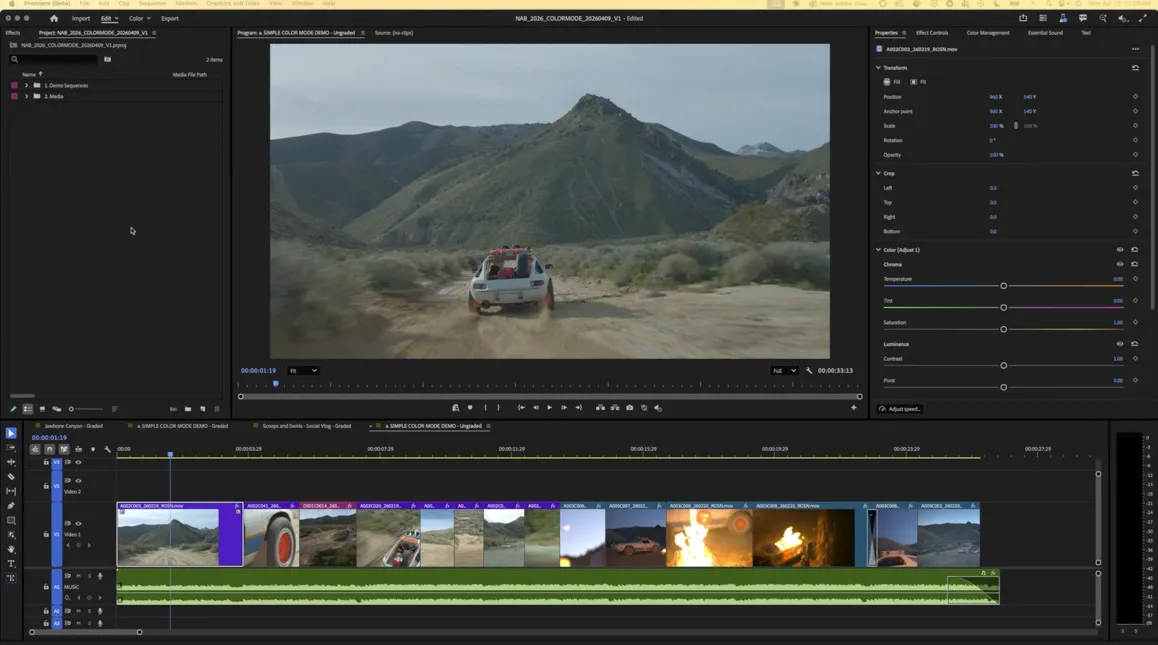Switch to the Effect Controls tab
This screenshot has height=645, width=1158.
point(931,33)
